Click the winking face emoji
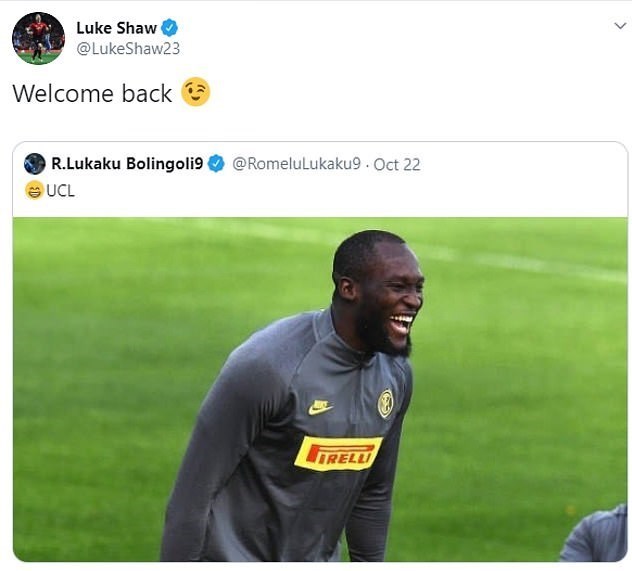This screenshot has height=571, width=632. (x=195, y=92)
